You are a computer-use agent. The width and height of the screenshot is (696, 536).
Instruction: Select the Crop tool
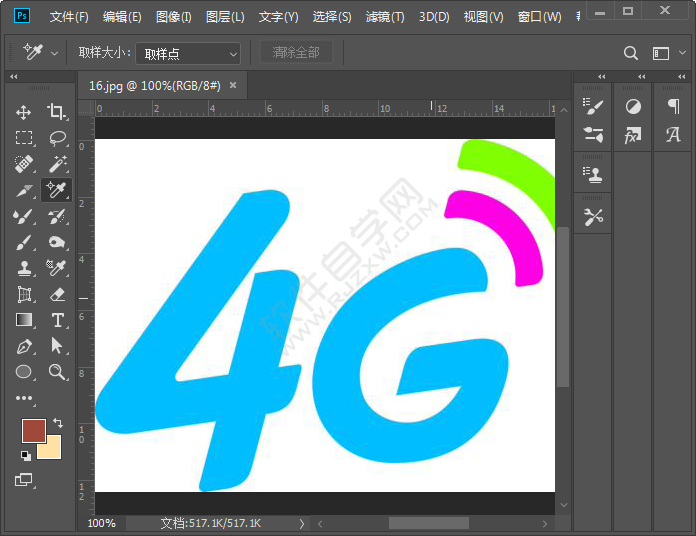point(57,112)
